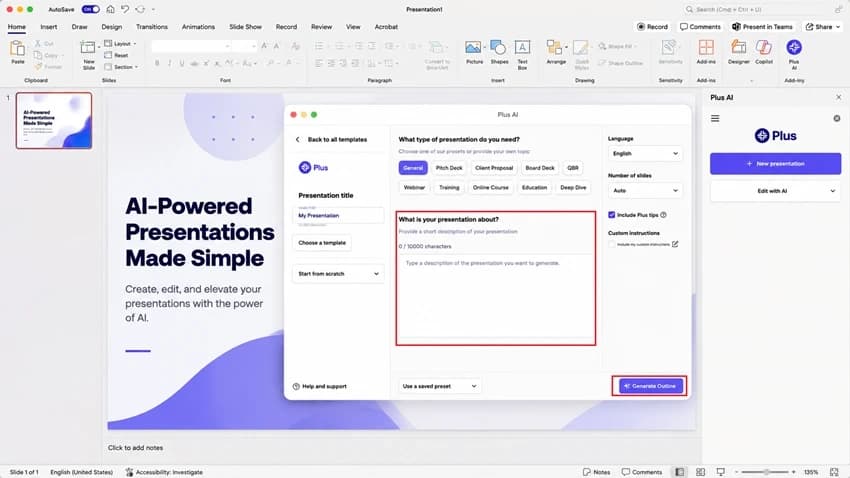
Task: Open the Shapes gallery icon
Action: (x=498, y=48)
